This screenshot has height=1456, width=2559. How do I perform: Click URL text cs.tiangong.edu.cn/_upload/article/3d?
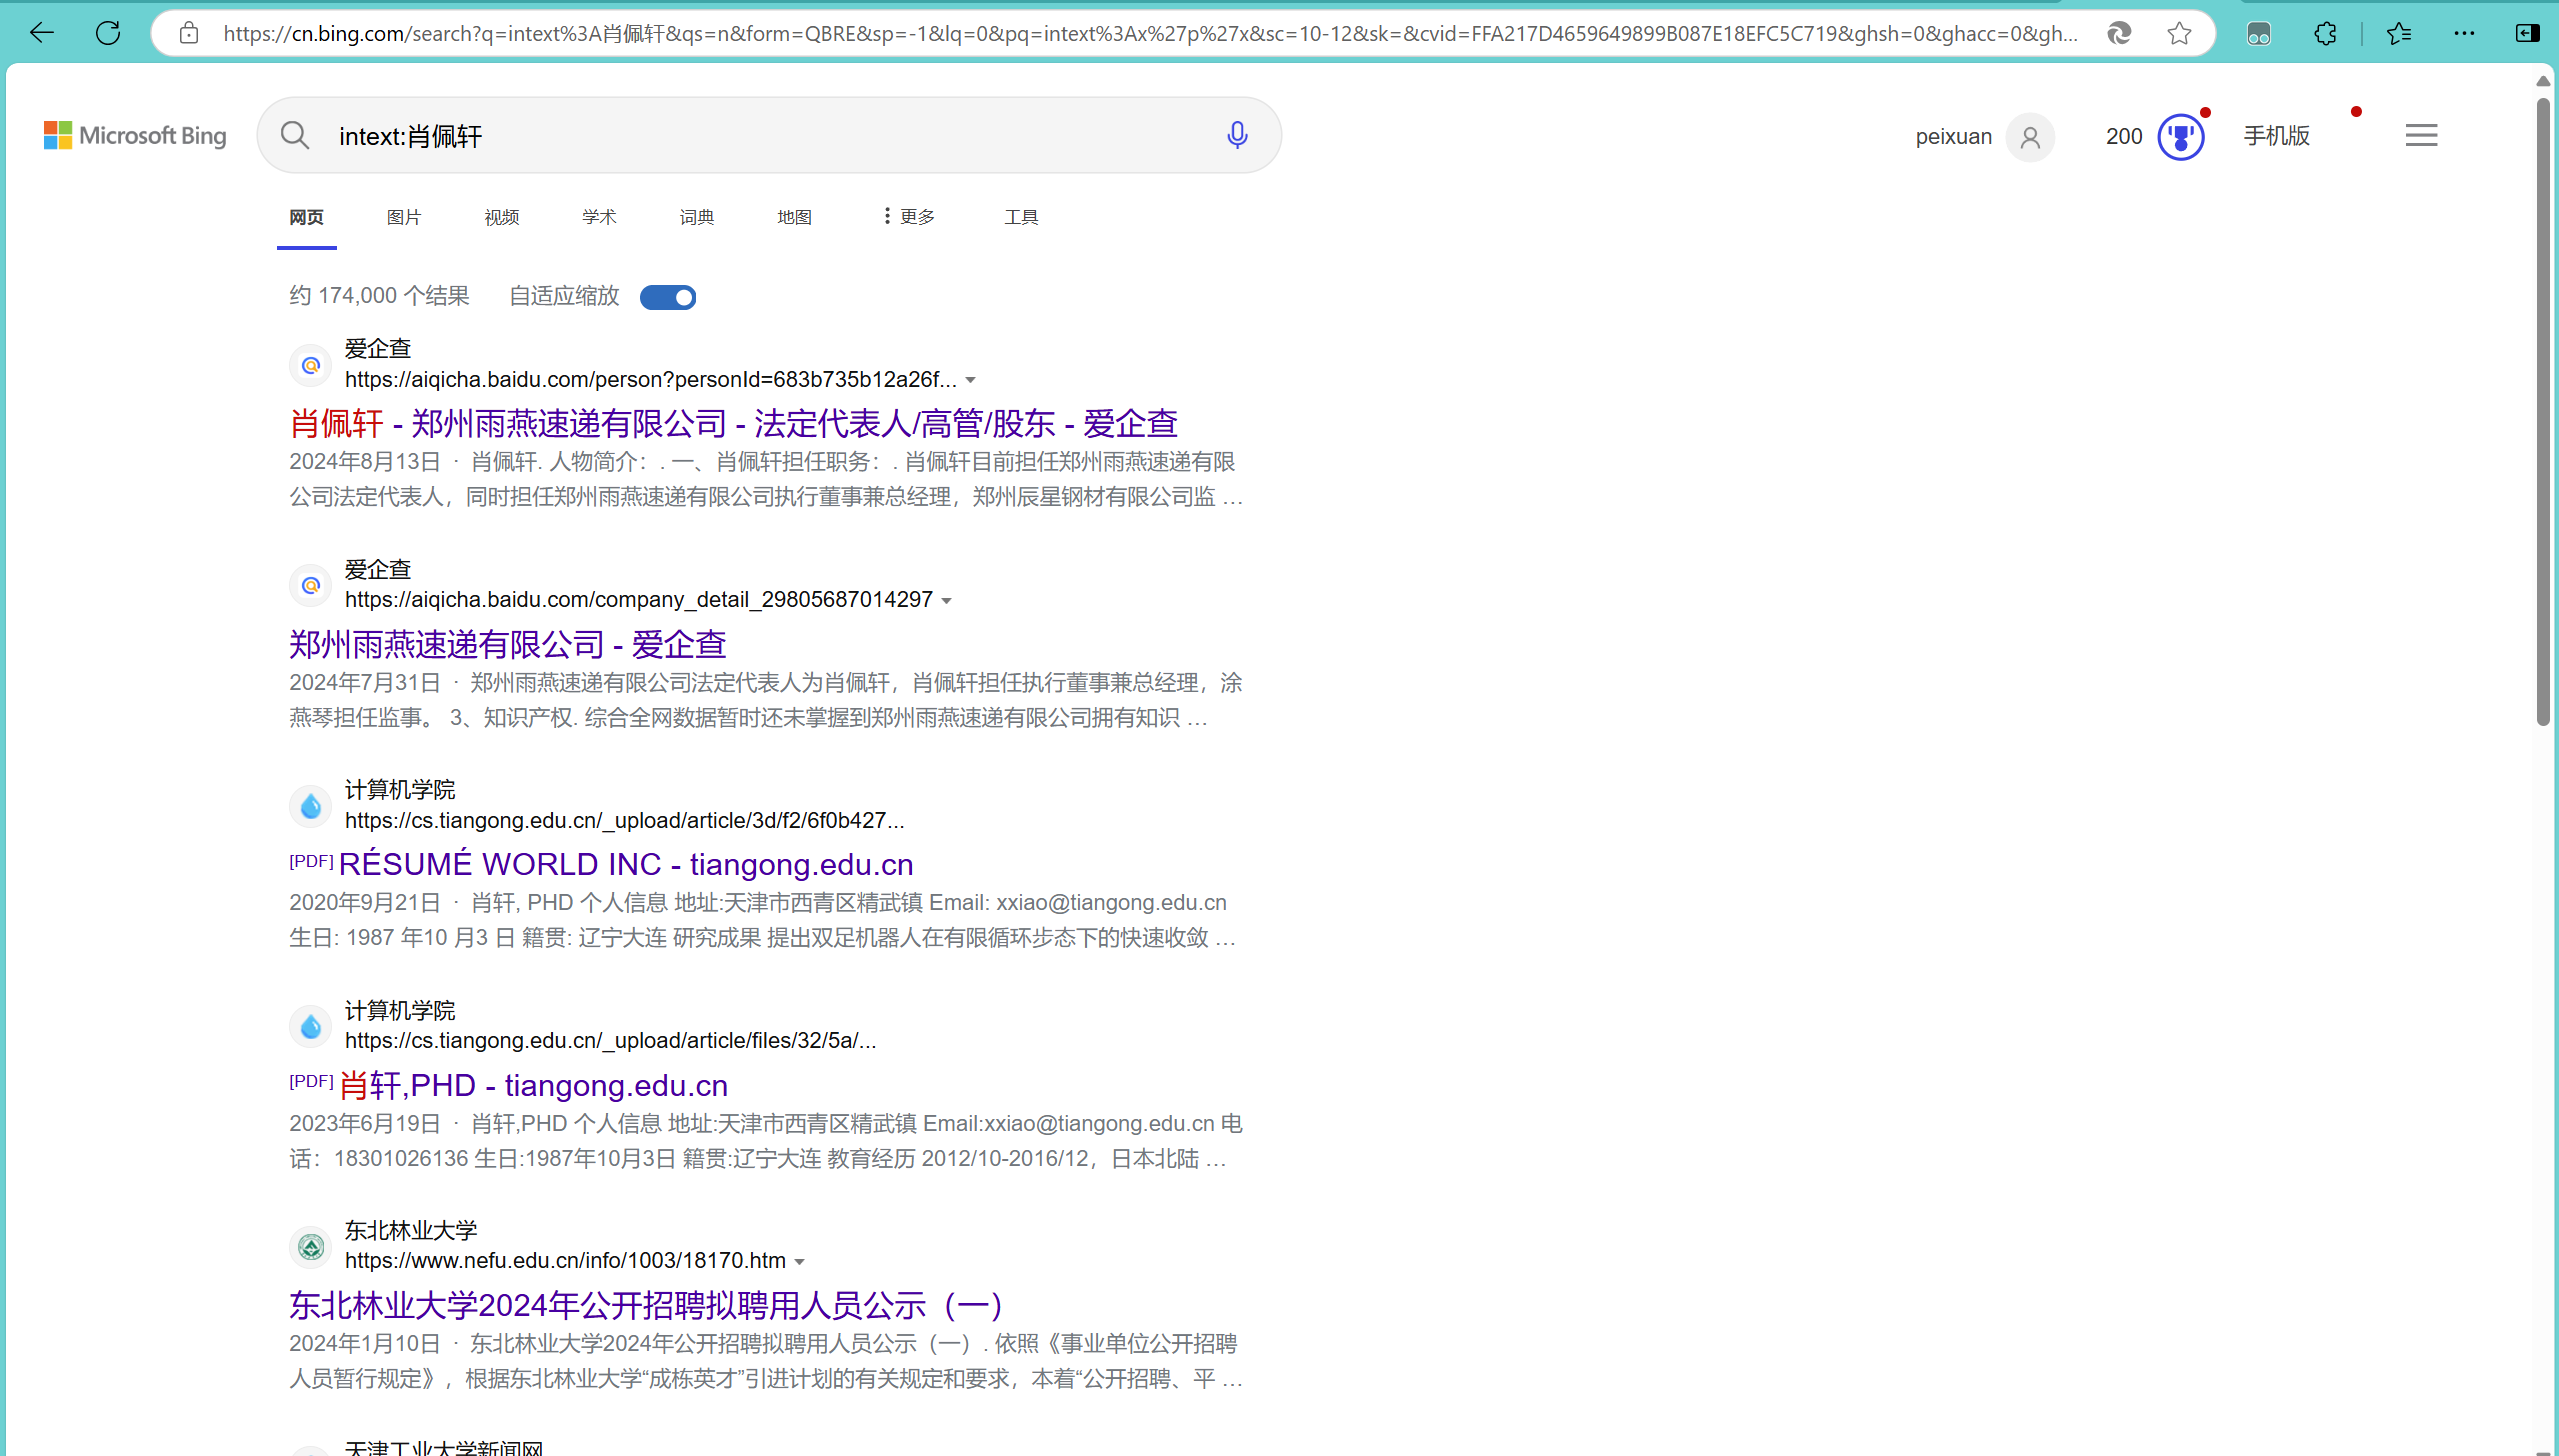click(624, 821)
